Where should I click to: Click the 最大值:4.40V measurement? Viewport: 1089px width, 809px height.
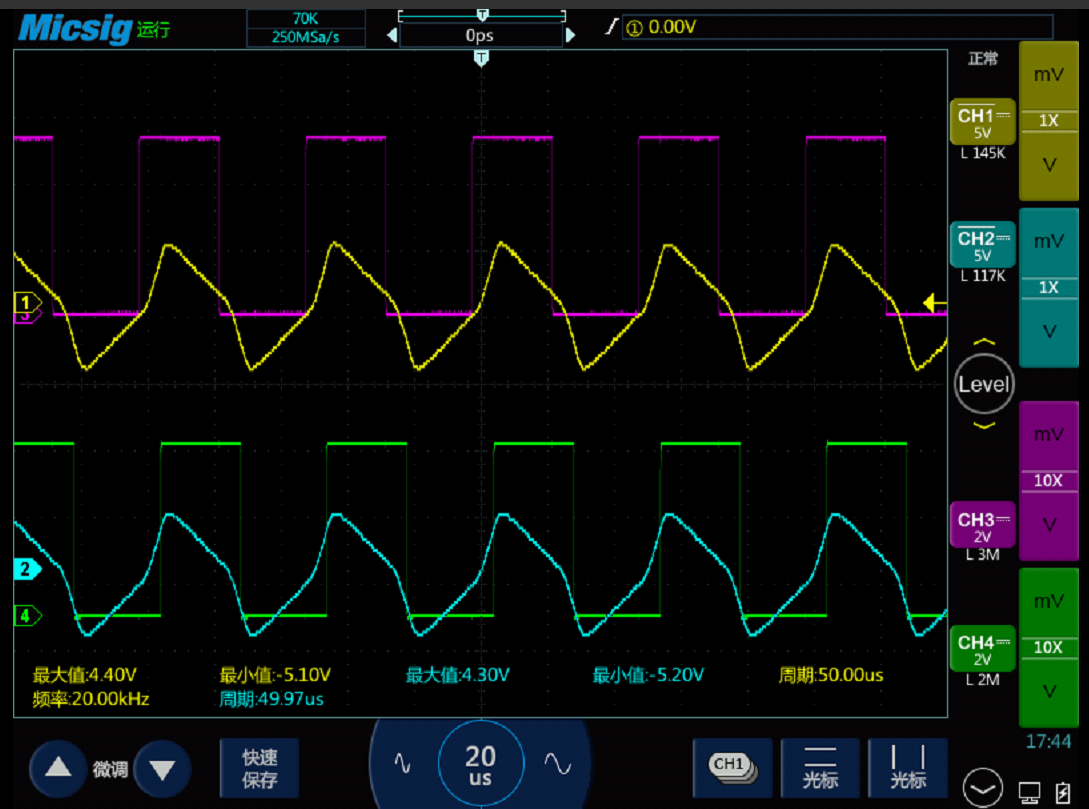pos(85,675)
